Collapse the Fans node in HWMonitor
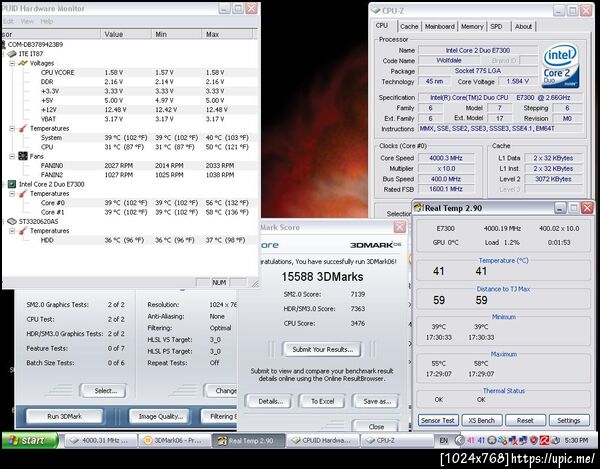 pyautogui.click(x=12, y=156)
